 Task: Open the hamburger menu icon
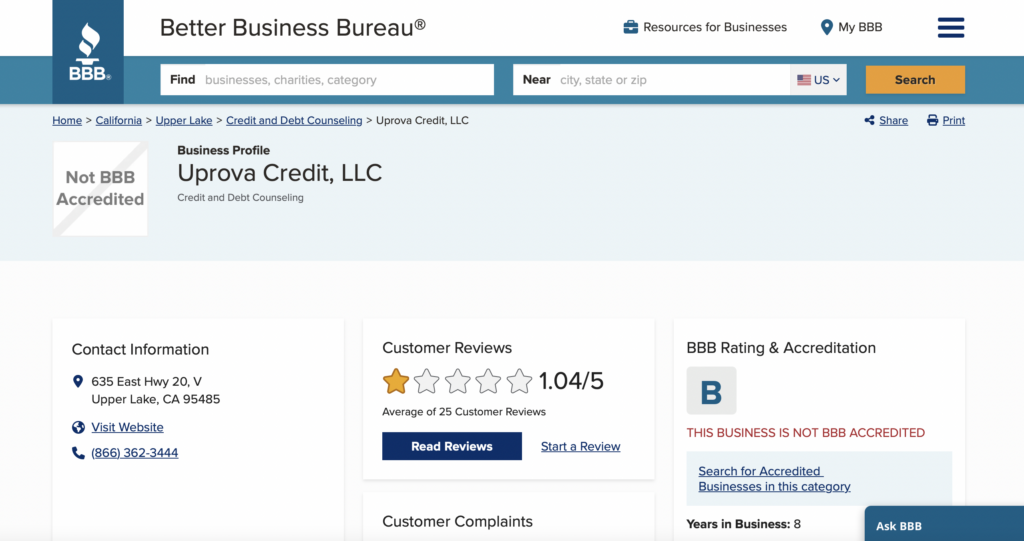coord(951,27)
